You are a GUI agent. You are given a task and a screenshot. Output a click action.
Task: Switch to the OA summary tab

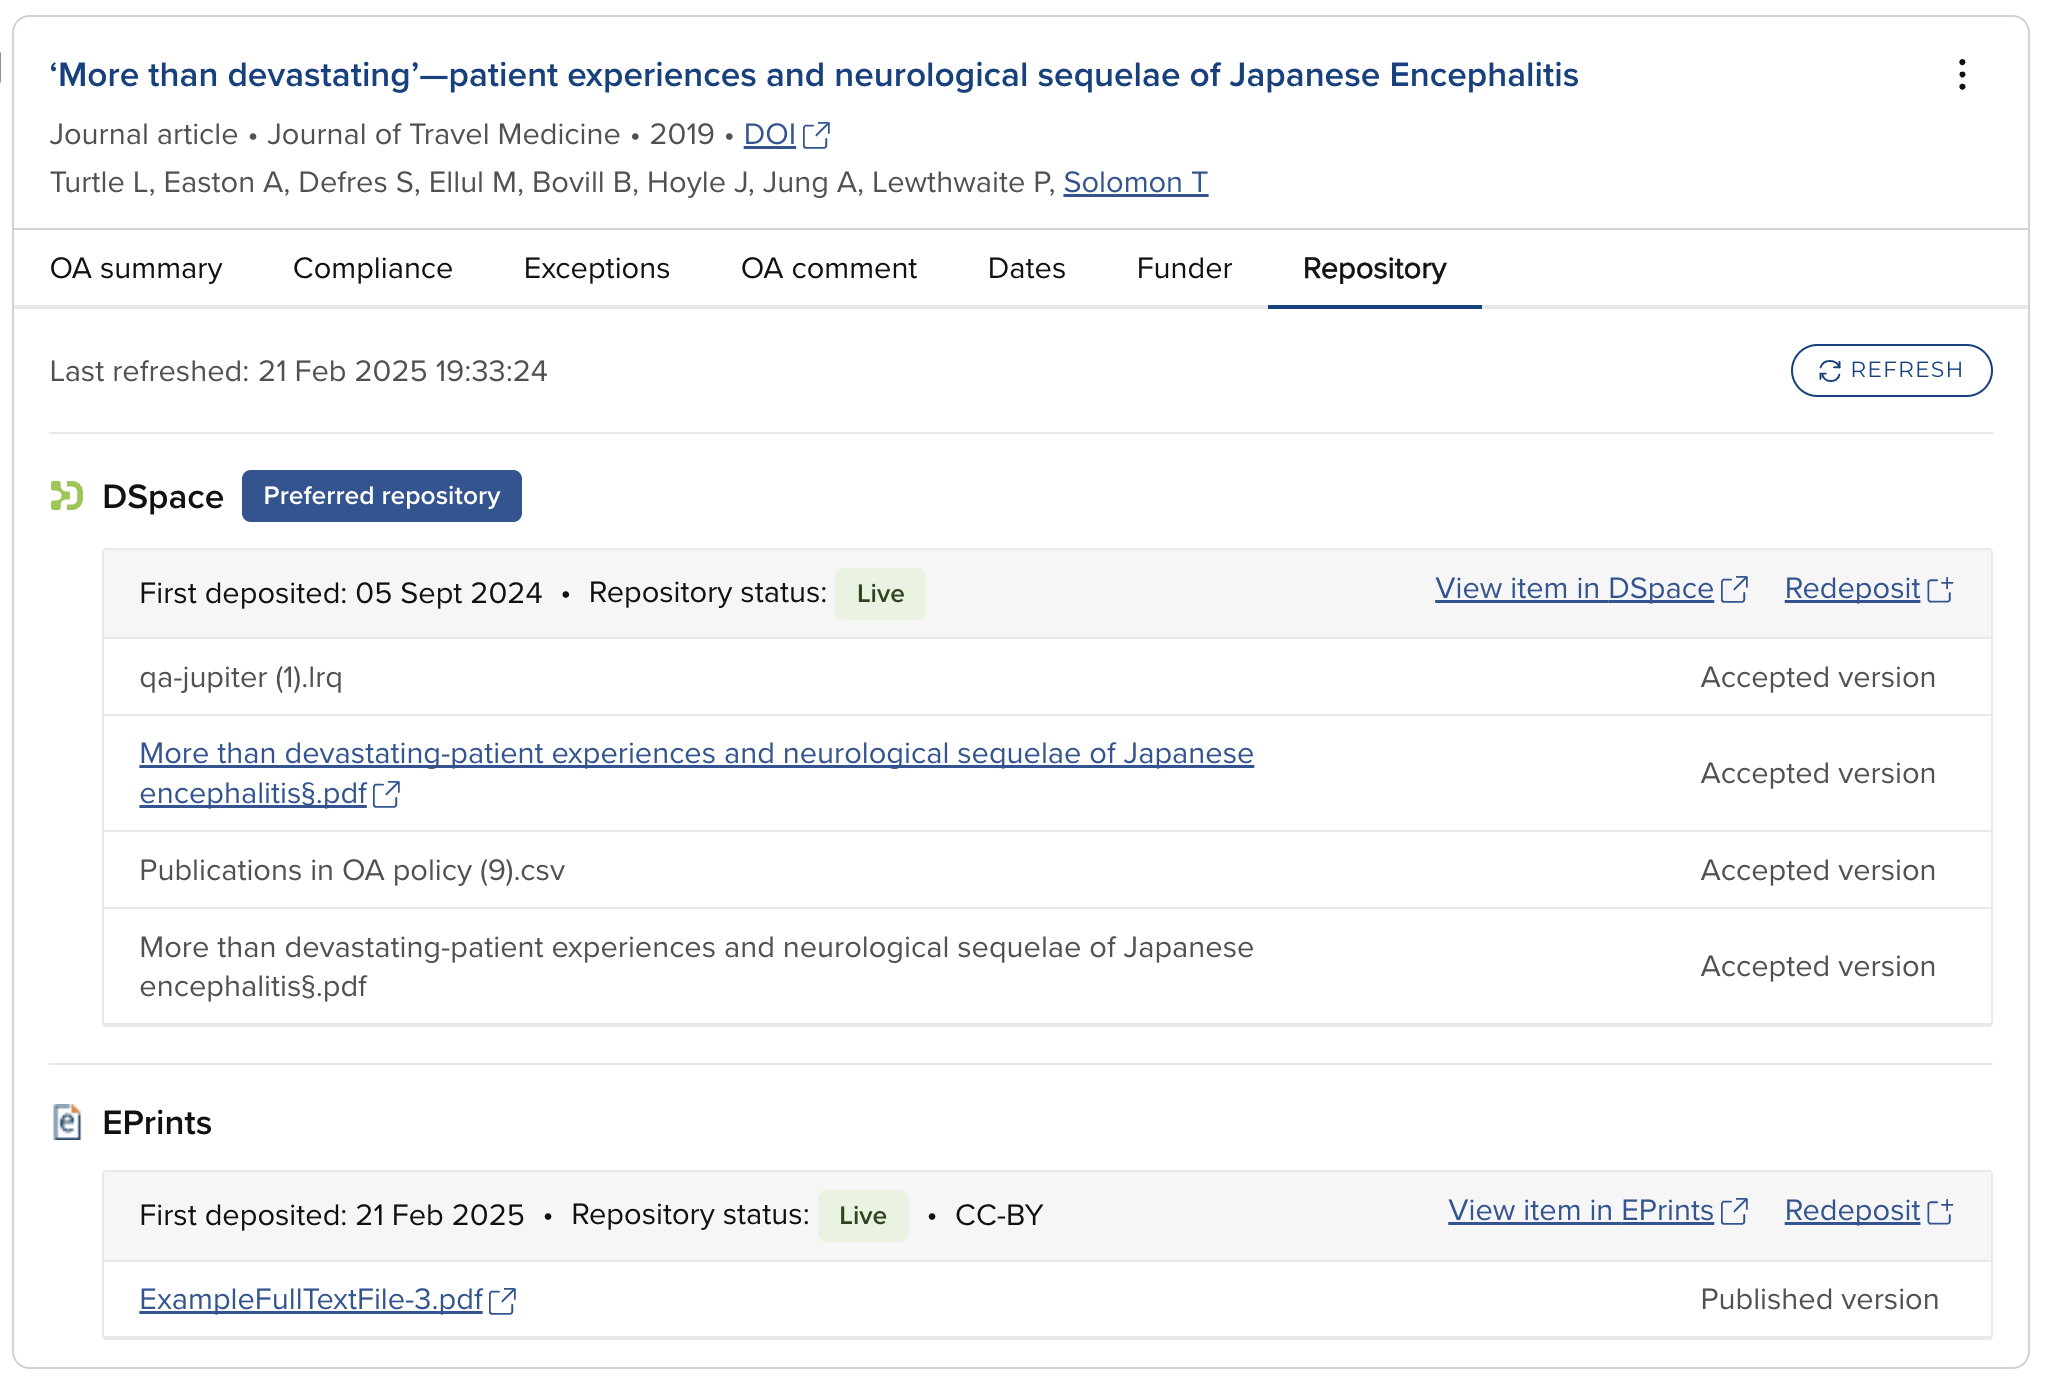(x=136, y=269)
